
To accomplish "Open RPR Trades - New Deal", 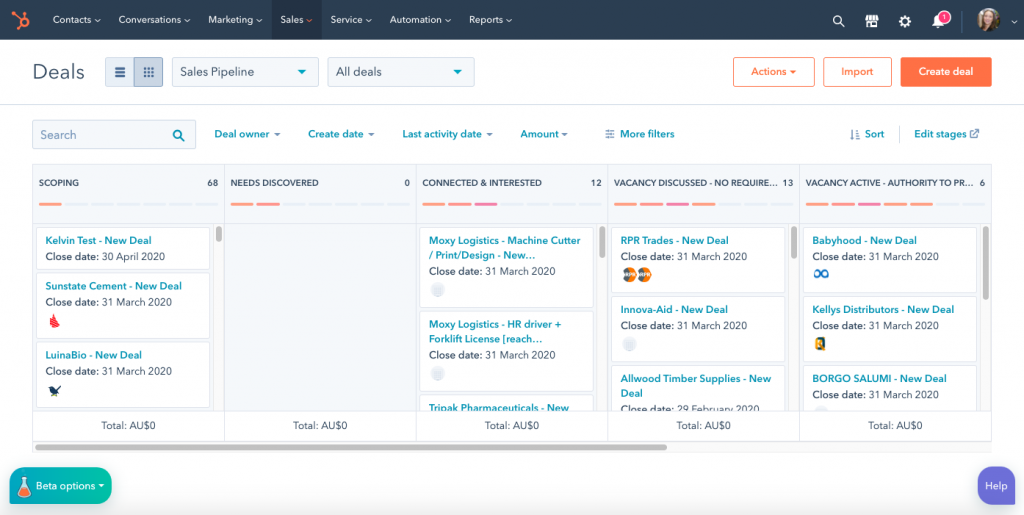I will [x=675, y=240].
